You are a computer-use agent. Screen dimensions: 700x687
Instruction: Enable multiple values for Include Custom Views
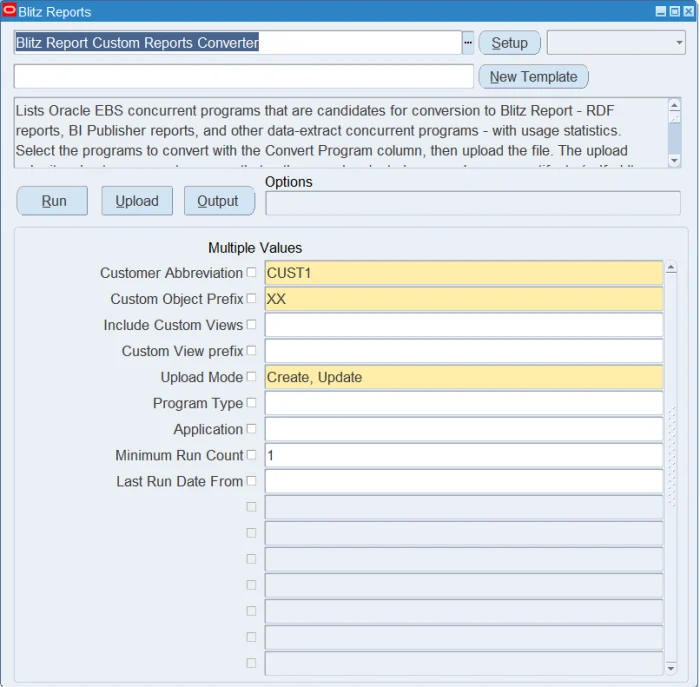(x=251, y=325)
